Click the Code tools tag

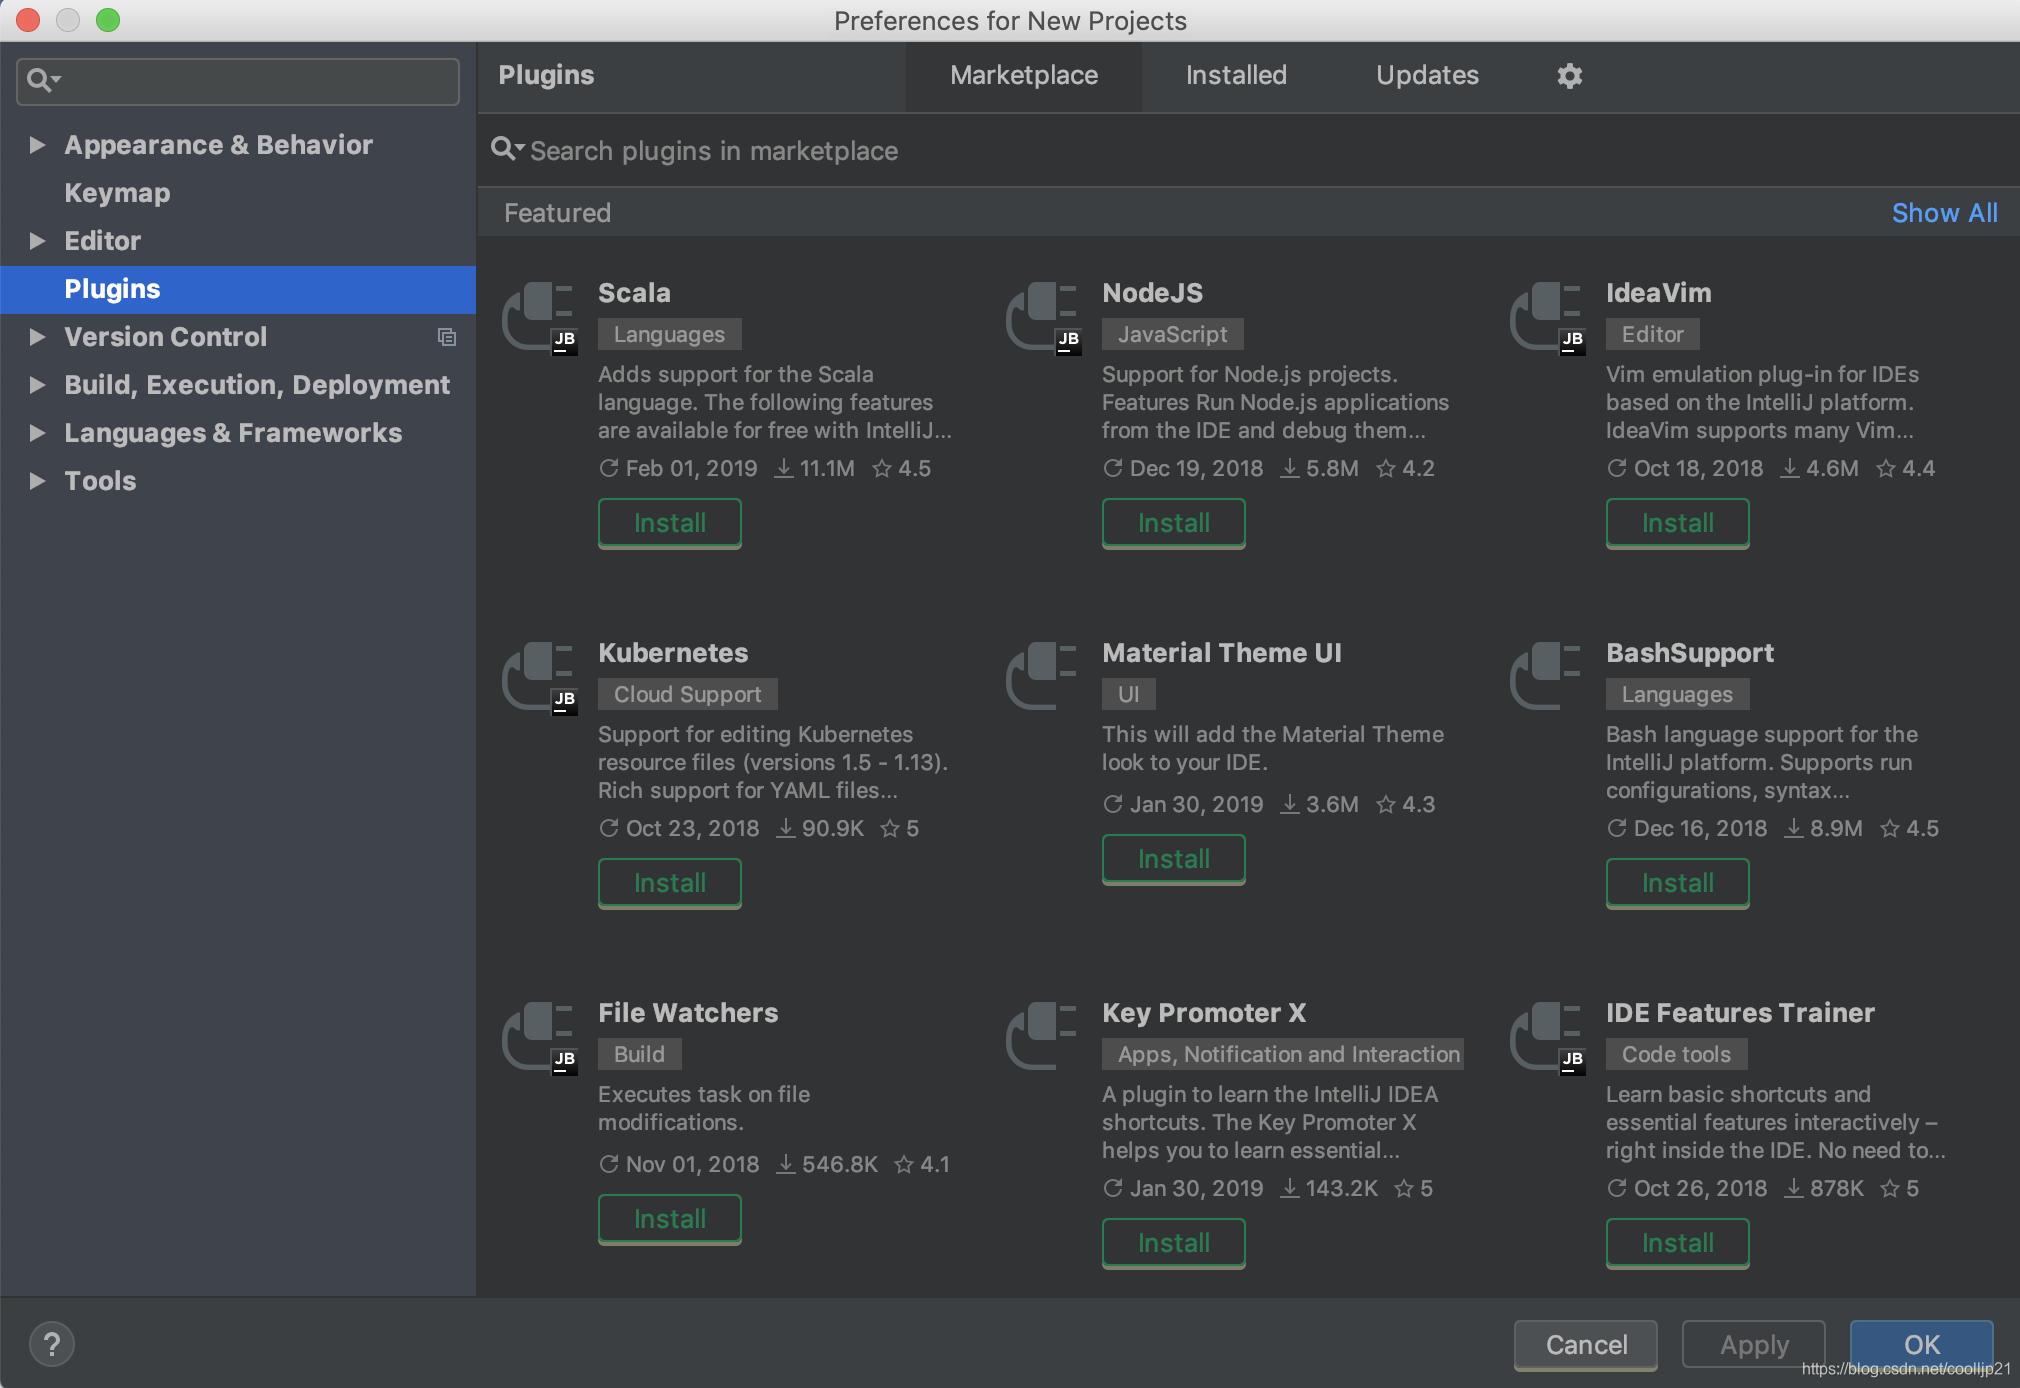tap(1676, 1054)
